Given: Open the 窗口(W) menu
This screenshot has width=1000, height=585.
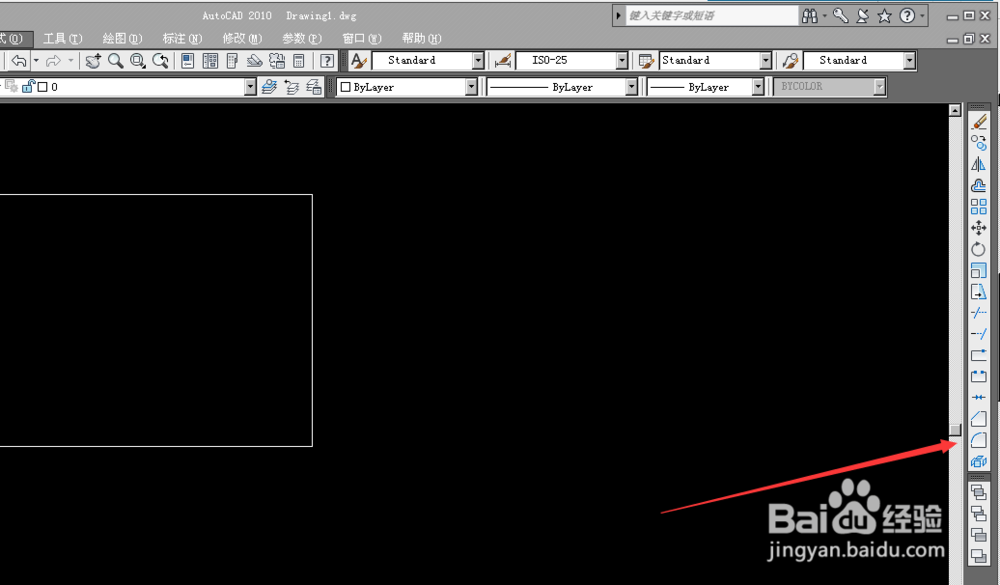Looking at the screenshot, I should (362, 39).
